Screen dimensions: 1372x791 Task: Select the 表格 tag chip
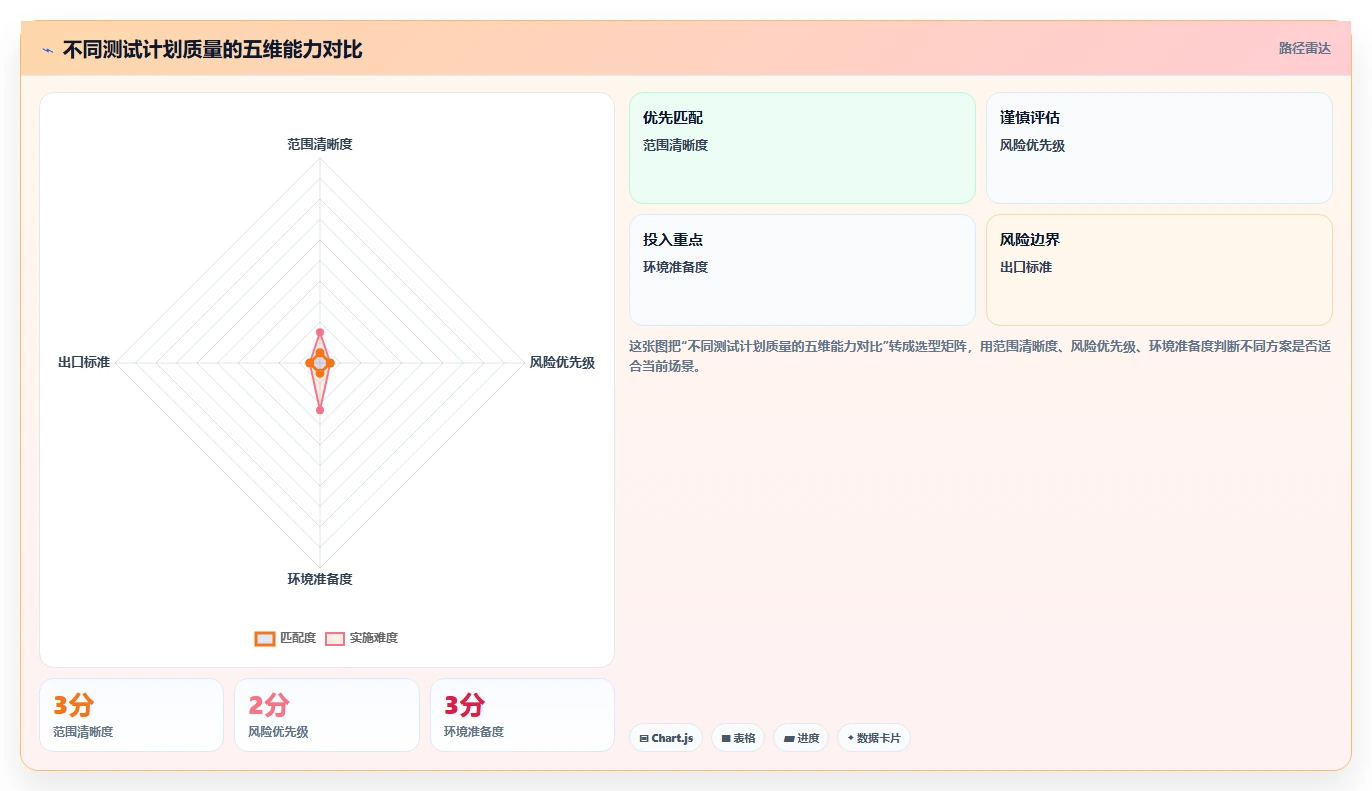pos(738,738)
